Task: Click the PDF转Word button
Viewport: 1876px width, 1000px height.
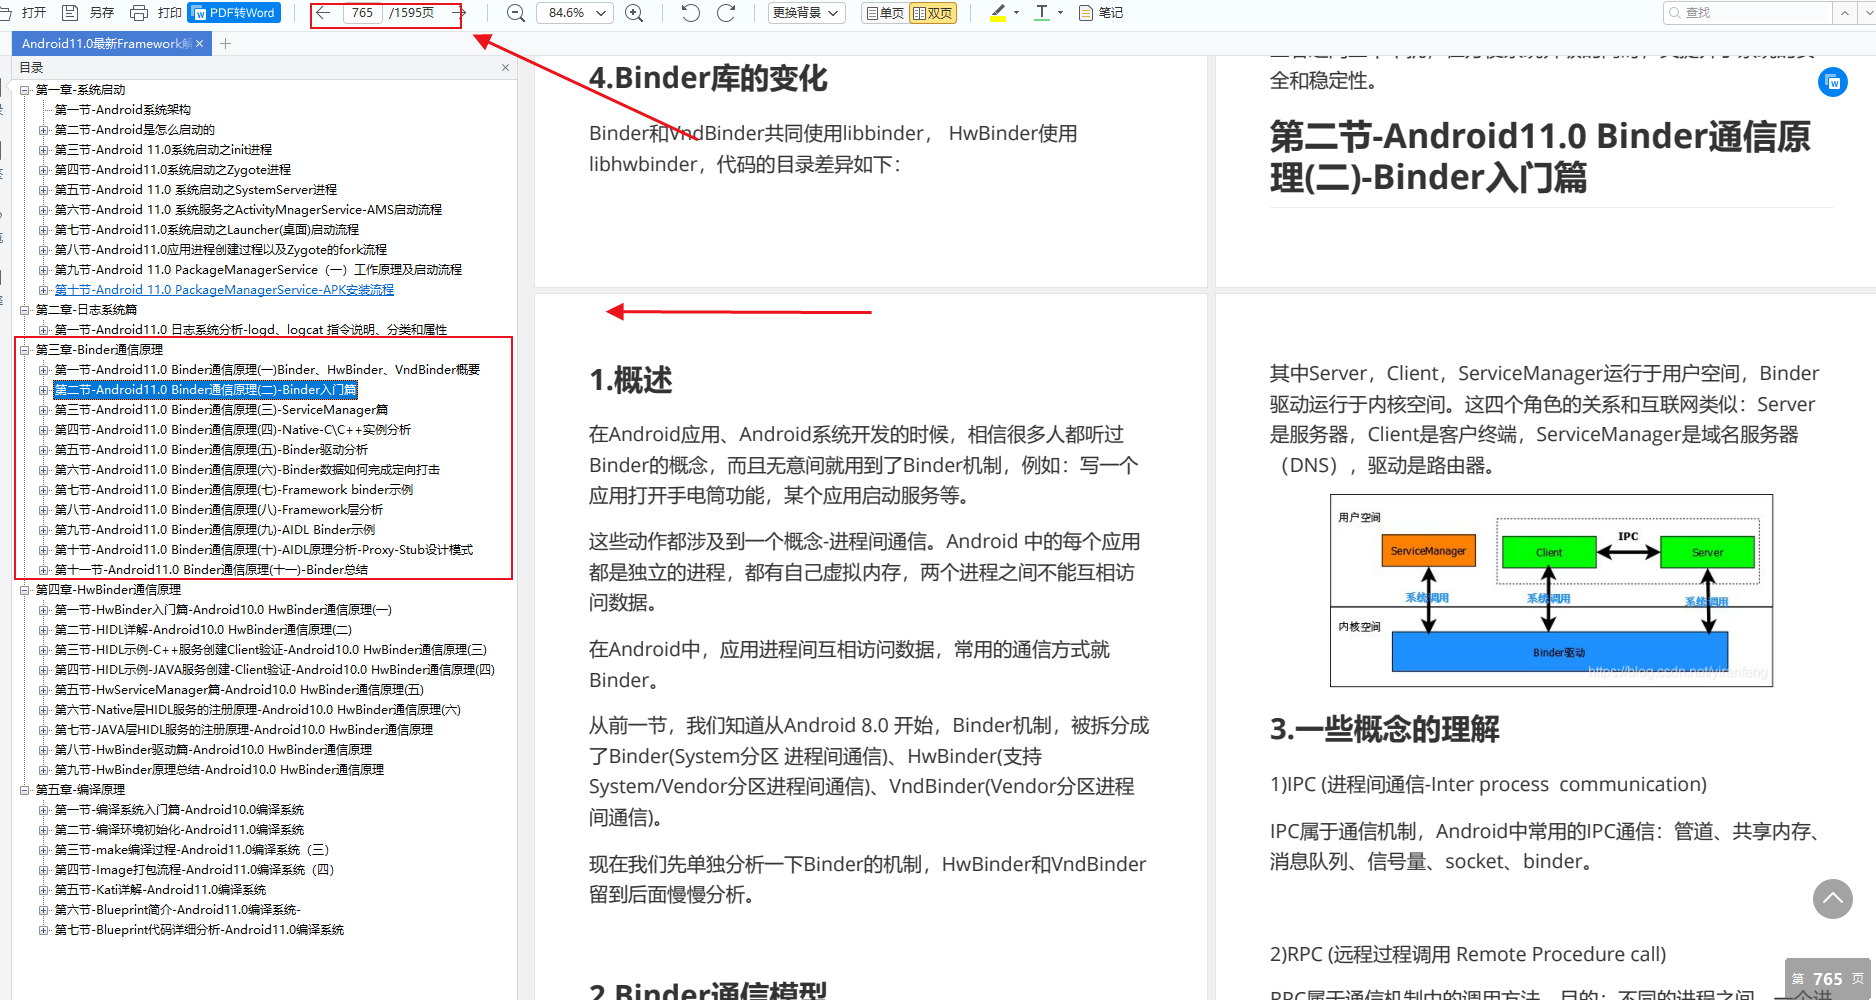Action: click(x=234, y=13)
